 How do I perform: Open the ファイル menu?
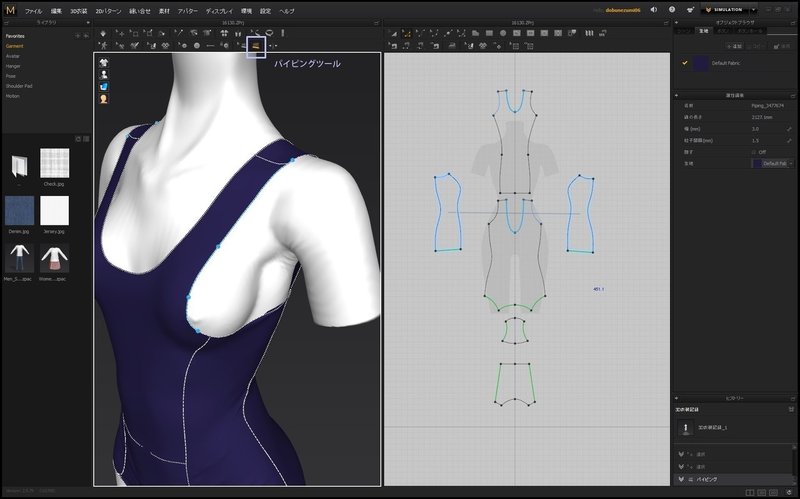(x=33, y=10)
